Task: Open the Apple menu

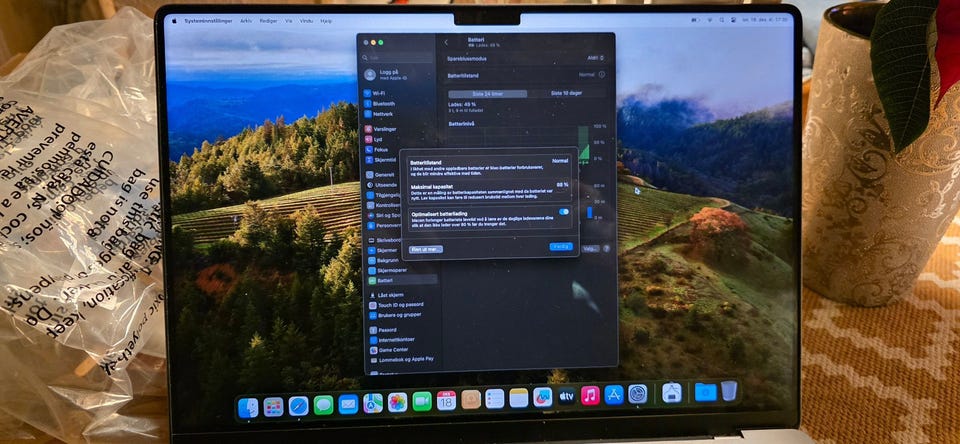Action: point(174,21)
